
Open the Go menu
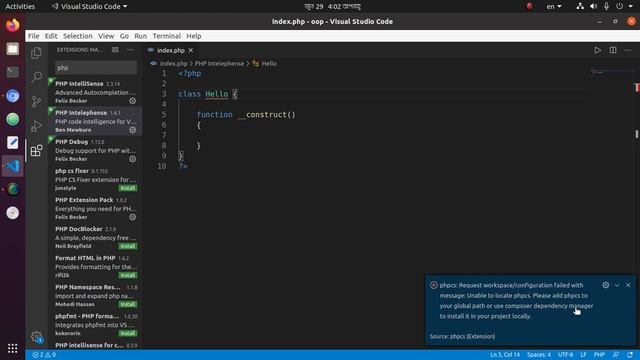[x=124, y=36]
